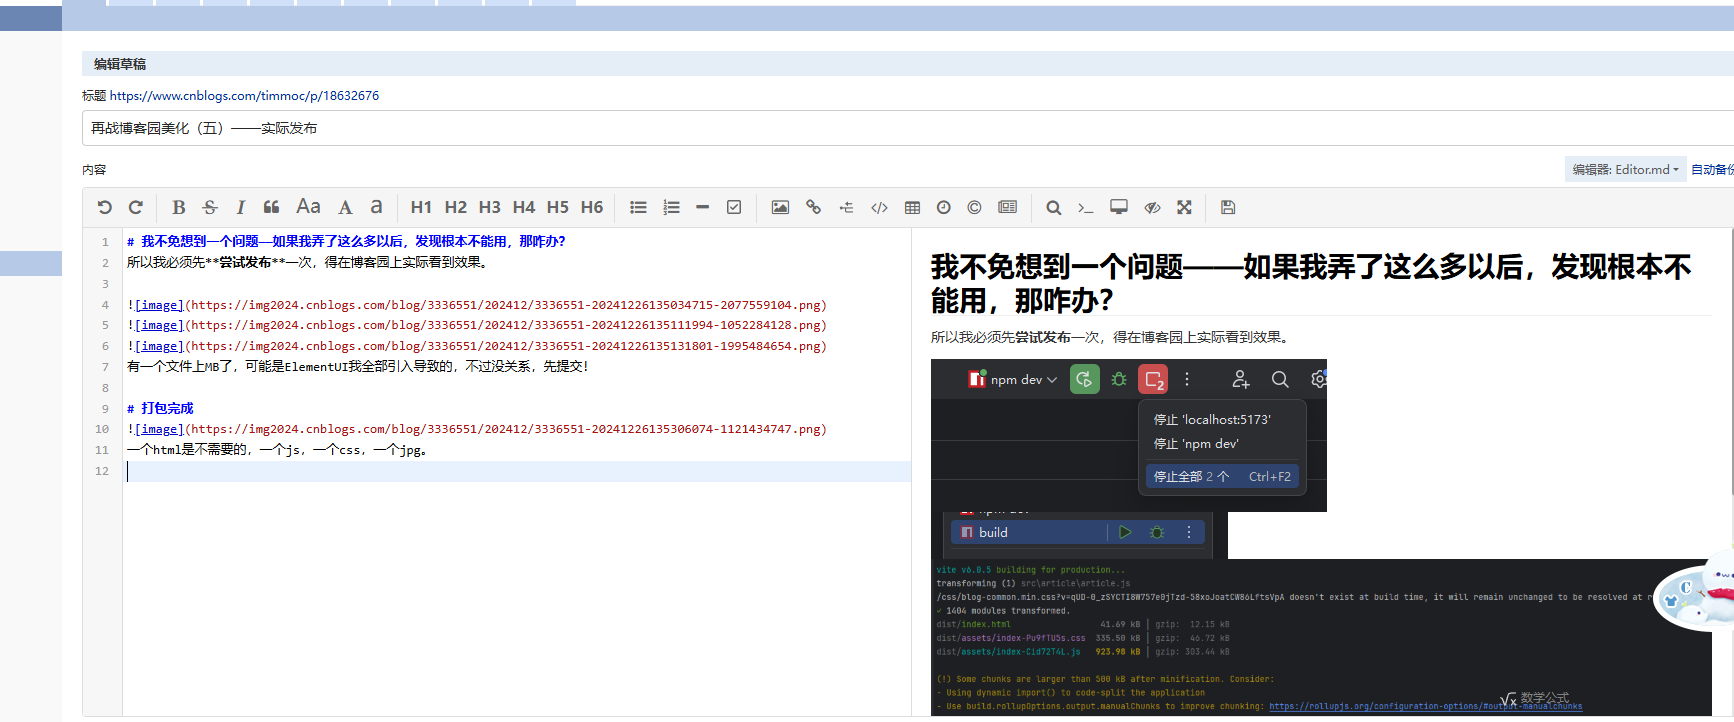Click the preview heading text
The height and width of the screenshot is (722, 1734).
click(x=1311, y=283)
